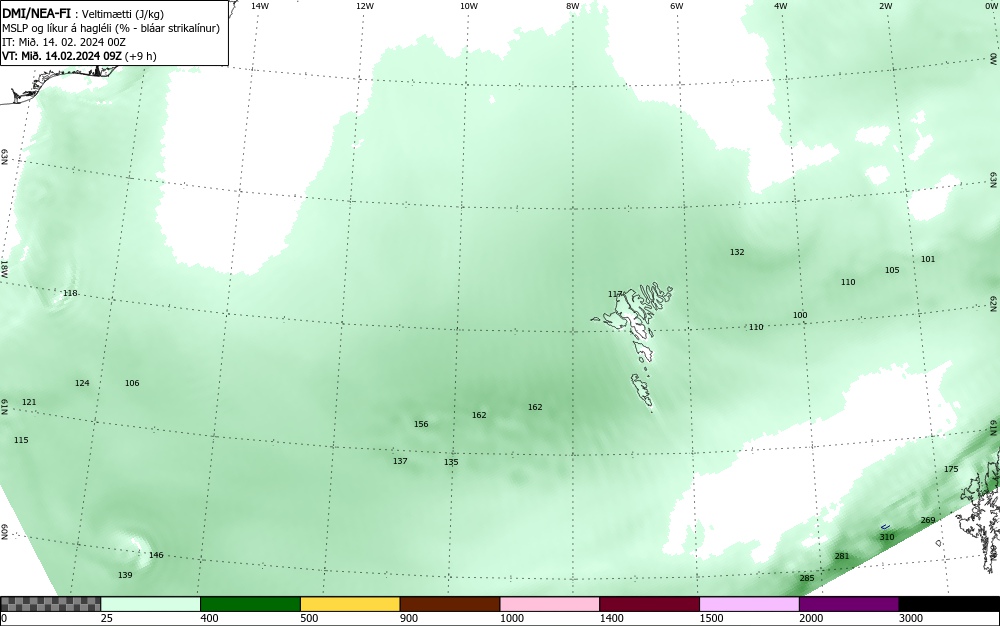
Task: Click the map value '118'
Action: (70, 293)
